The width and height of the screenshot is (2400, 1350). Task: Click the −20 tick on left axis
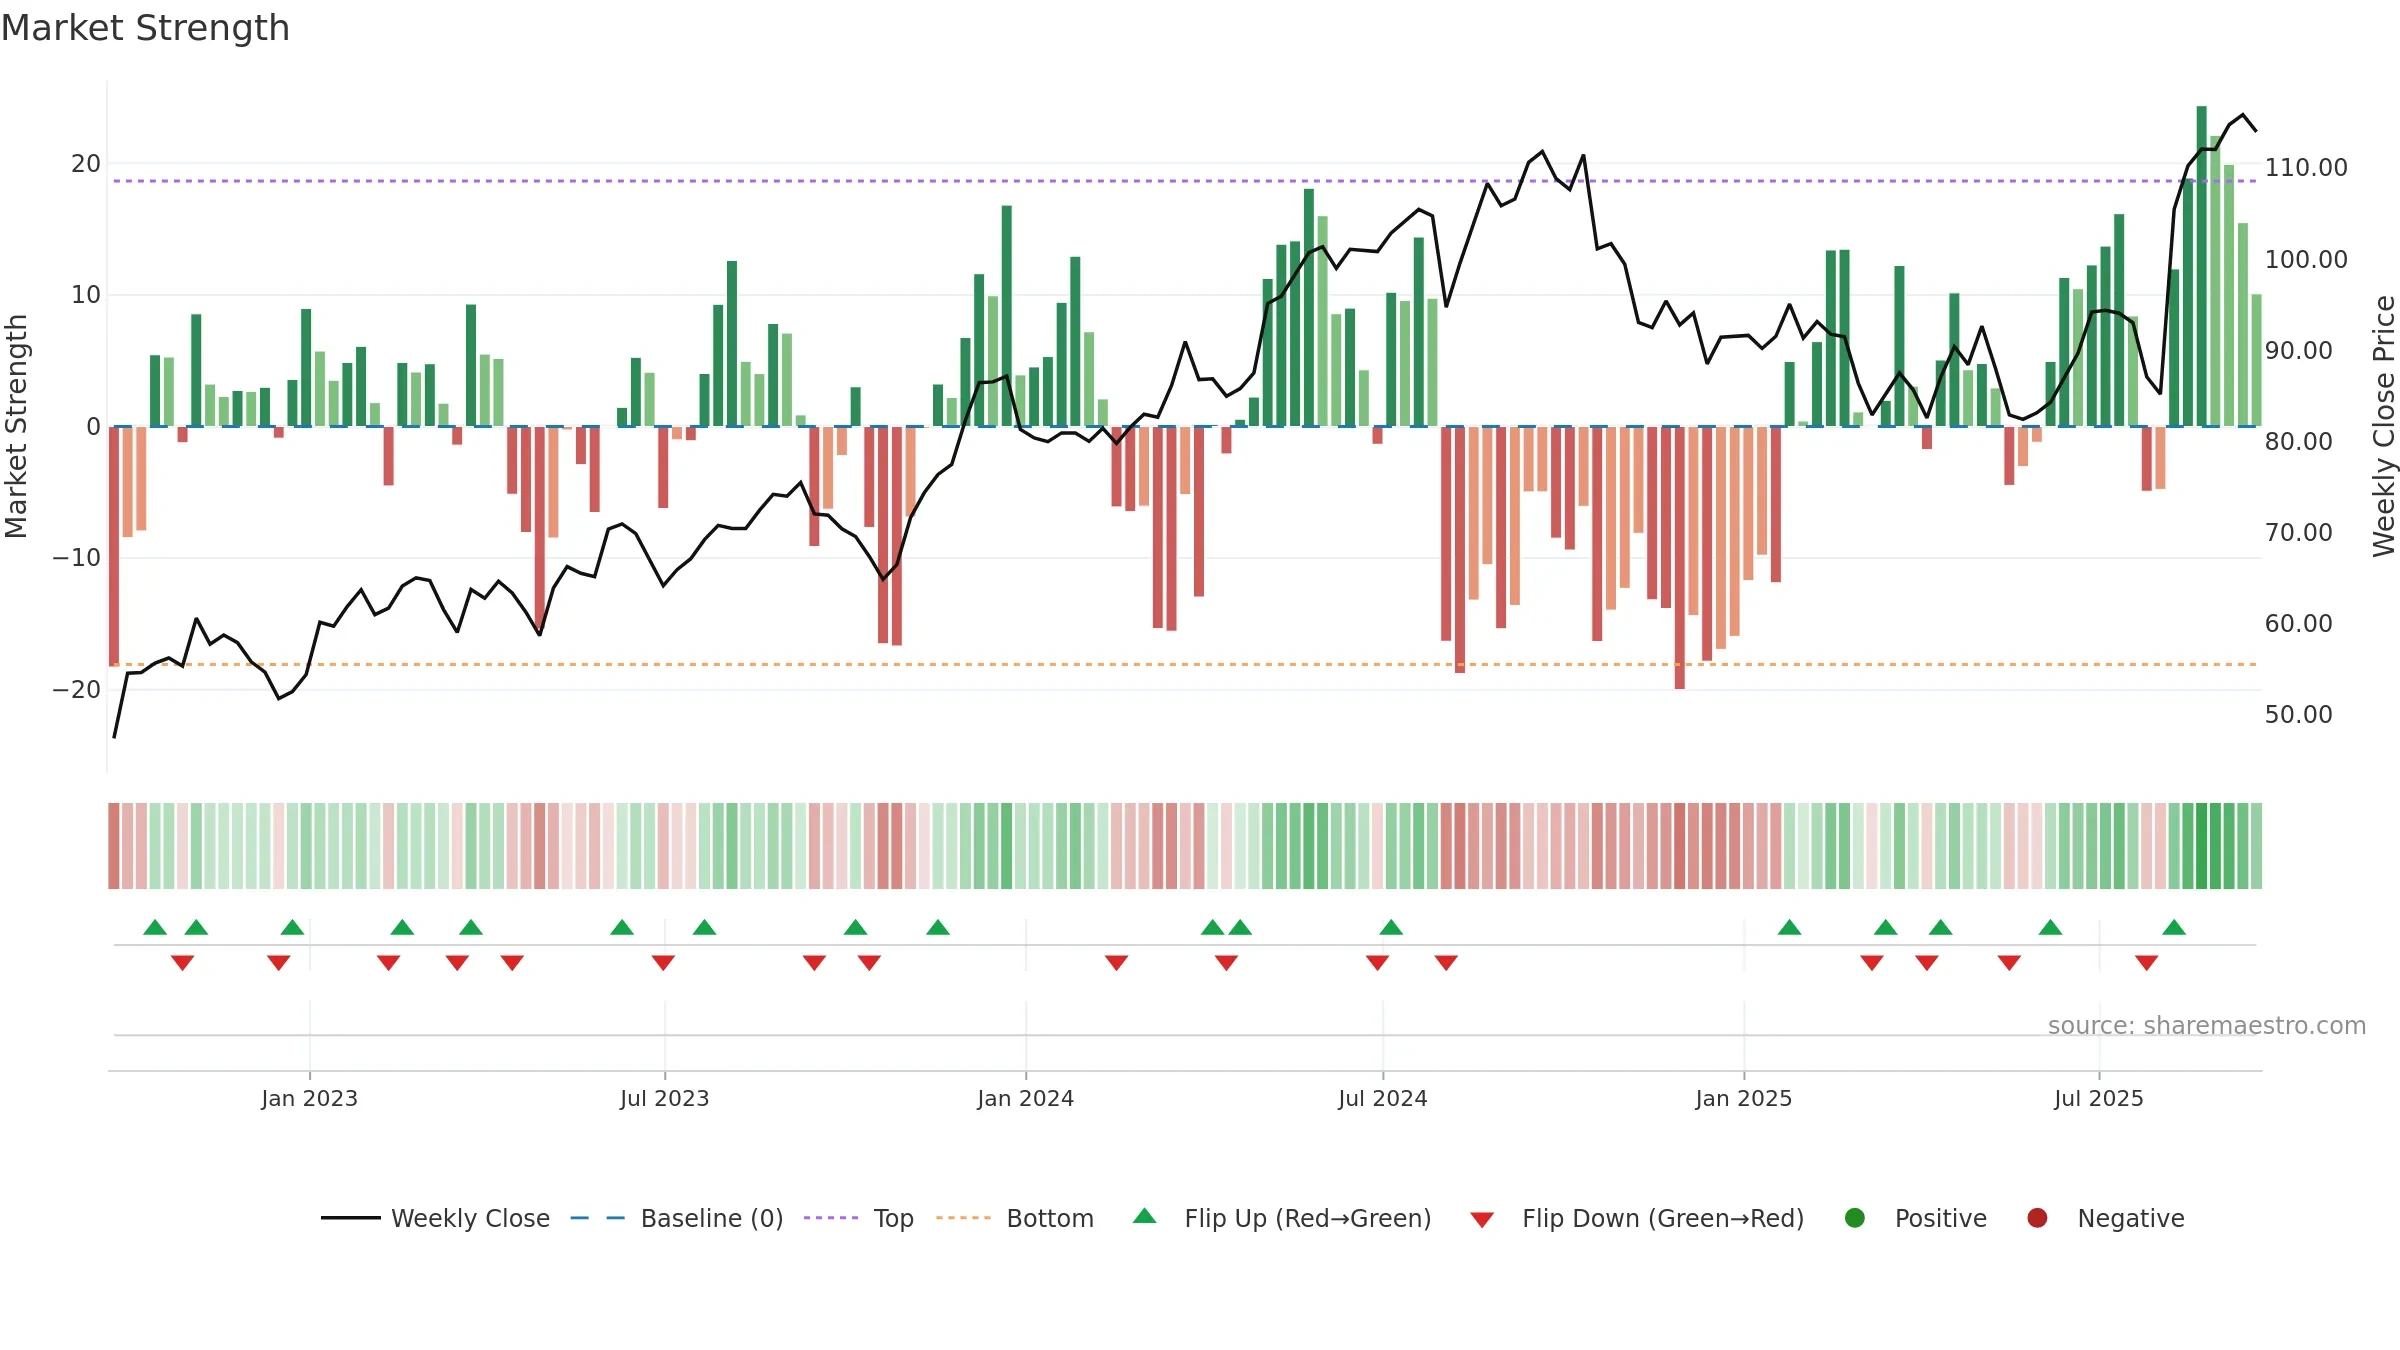(77, 689)
